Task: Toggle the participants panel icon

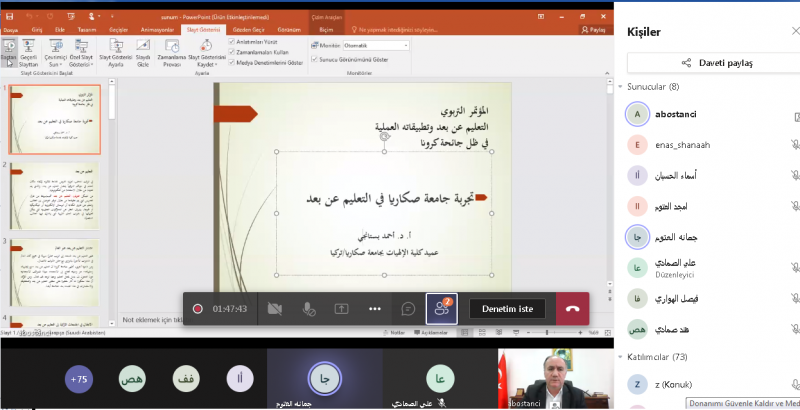Action: 441,309
